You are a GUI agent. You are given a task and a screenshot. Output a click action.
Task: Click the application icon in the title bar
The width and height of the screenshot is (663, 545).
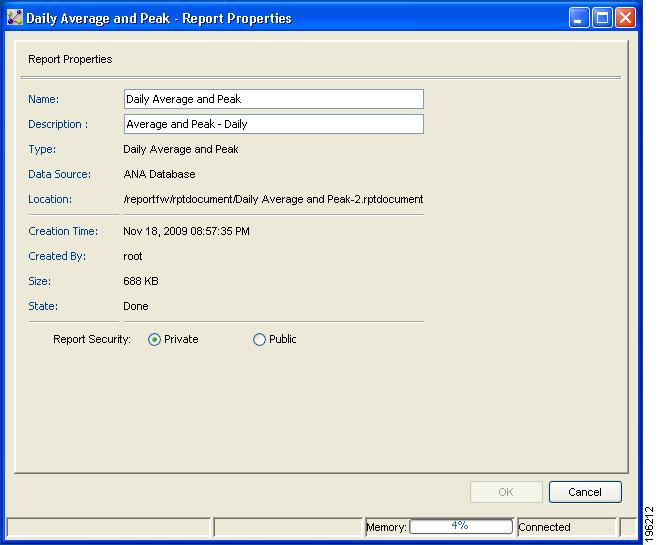coord(15,17)
